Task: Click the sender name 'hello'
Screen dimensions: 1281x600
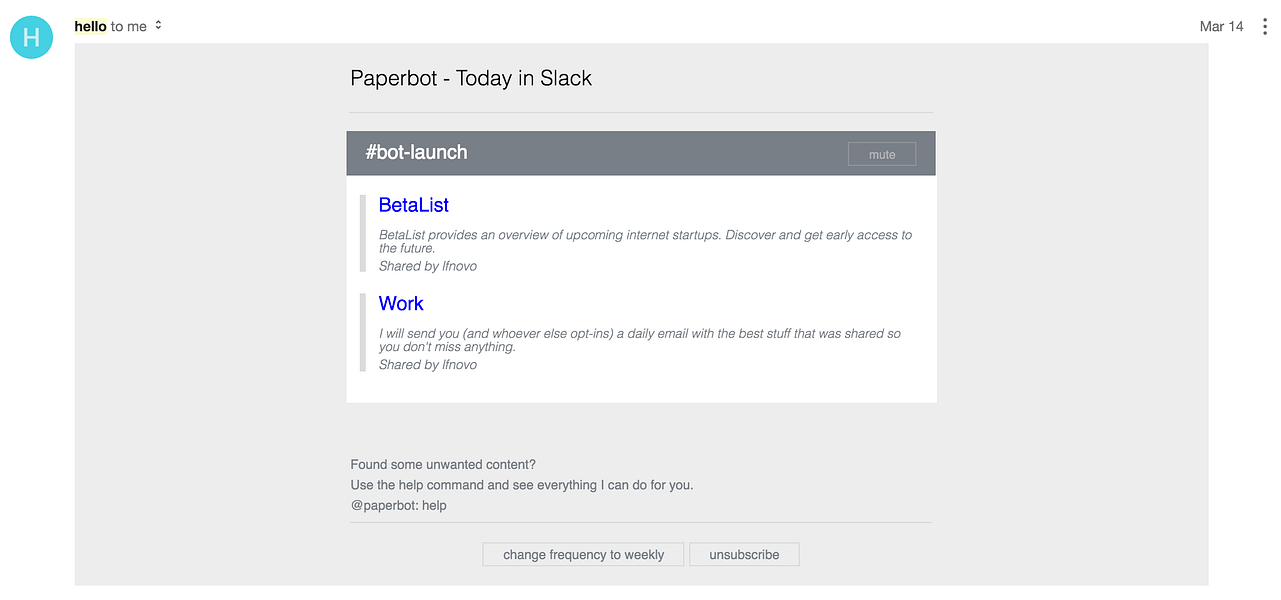Action: tap(90, 26)
